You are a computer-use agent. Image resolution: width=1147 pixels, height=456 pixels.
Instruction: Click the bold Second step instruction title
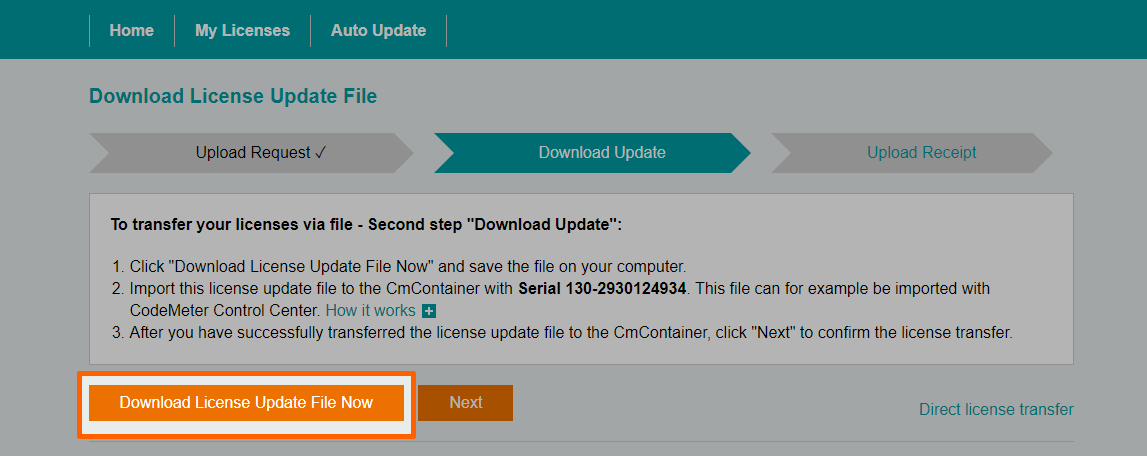click(366, 224)
